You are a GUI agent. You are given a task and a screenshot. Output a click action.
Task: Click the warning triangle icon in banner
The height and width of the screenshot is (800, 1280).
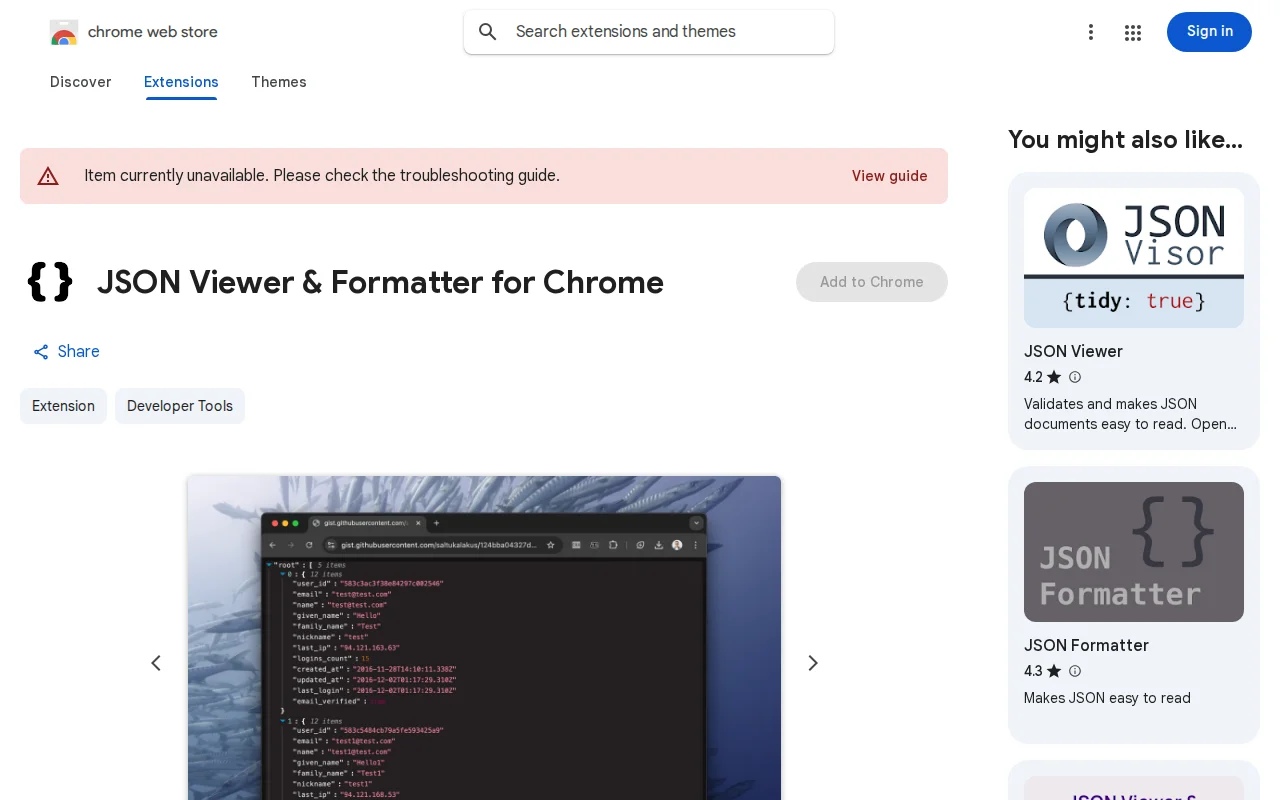pyautogui.click(x=48, y=176)
